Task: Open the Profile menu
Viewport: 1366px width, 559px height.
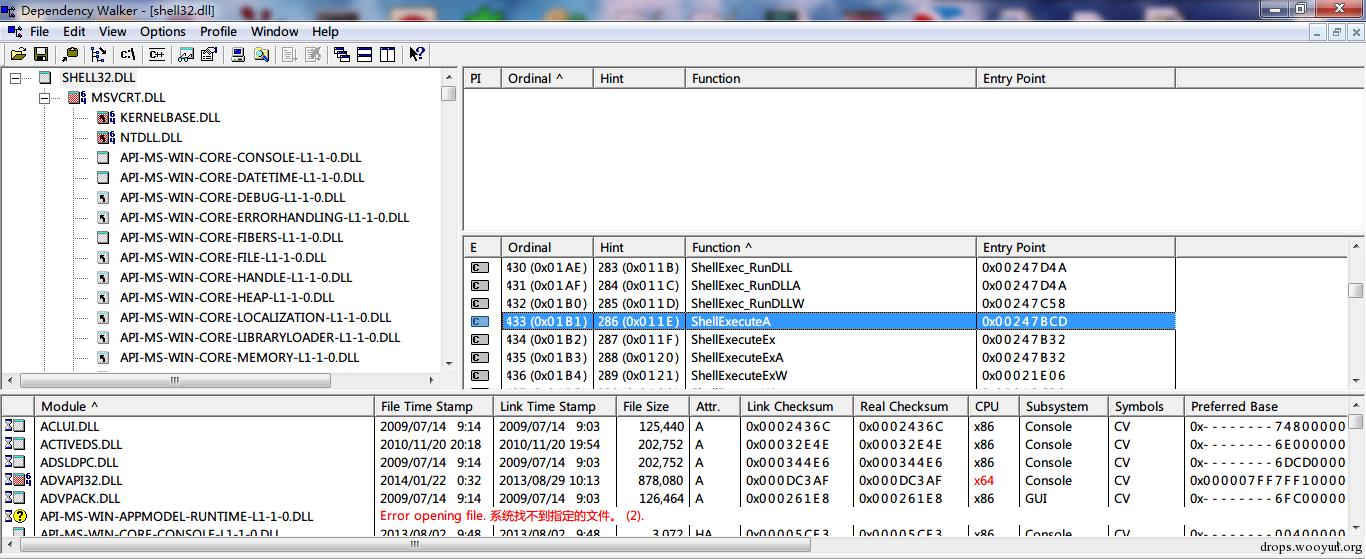Action: [218, 31]
